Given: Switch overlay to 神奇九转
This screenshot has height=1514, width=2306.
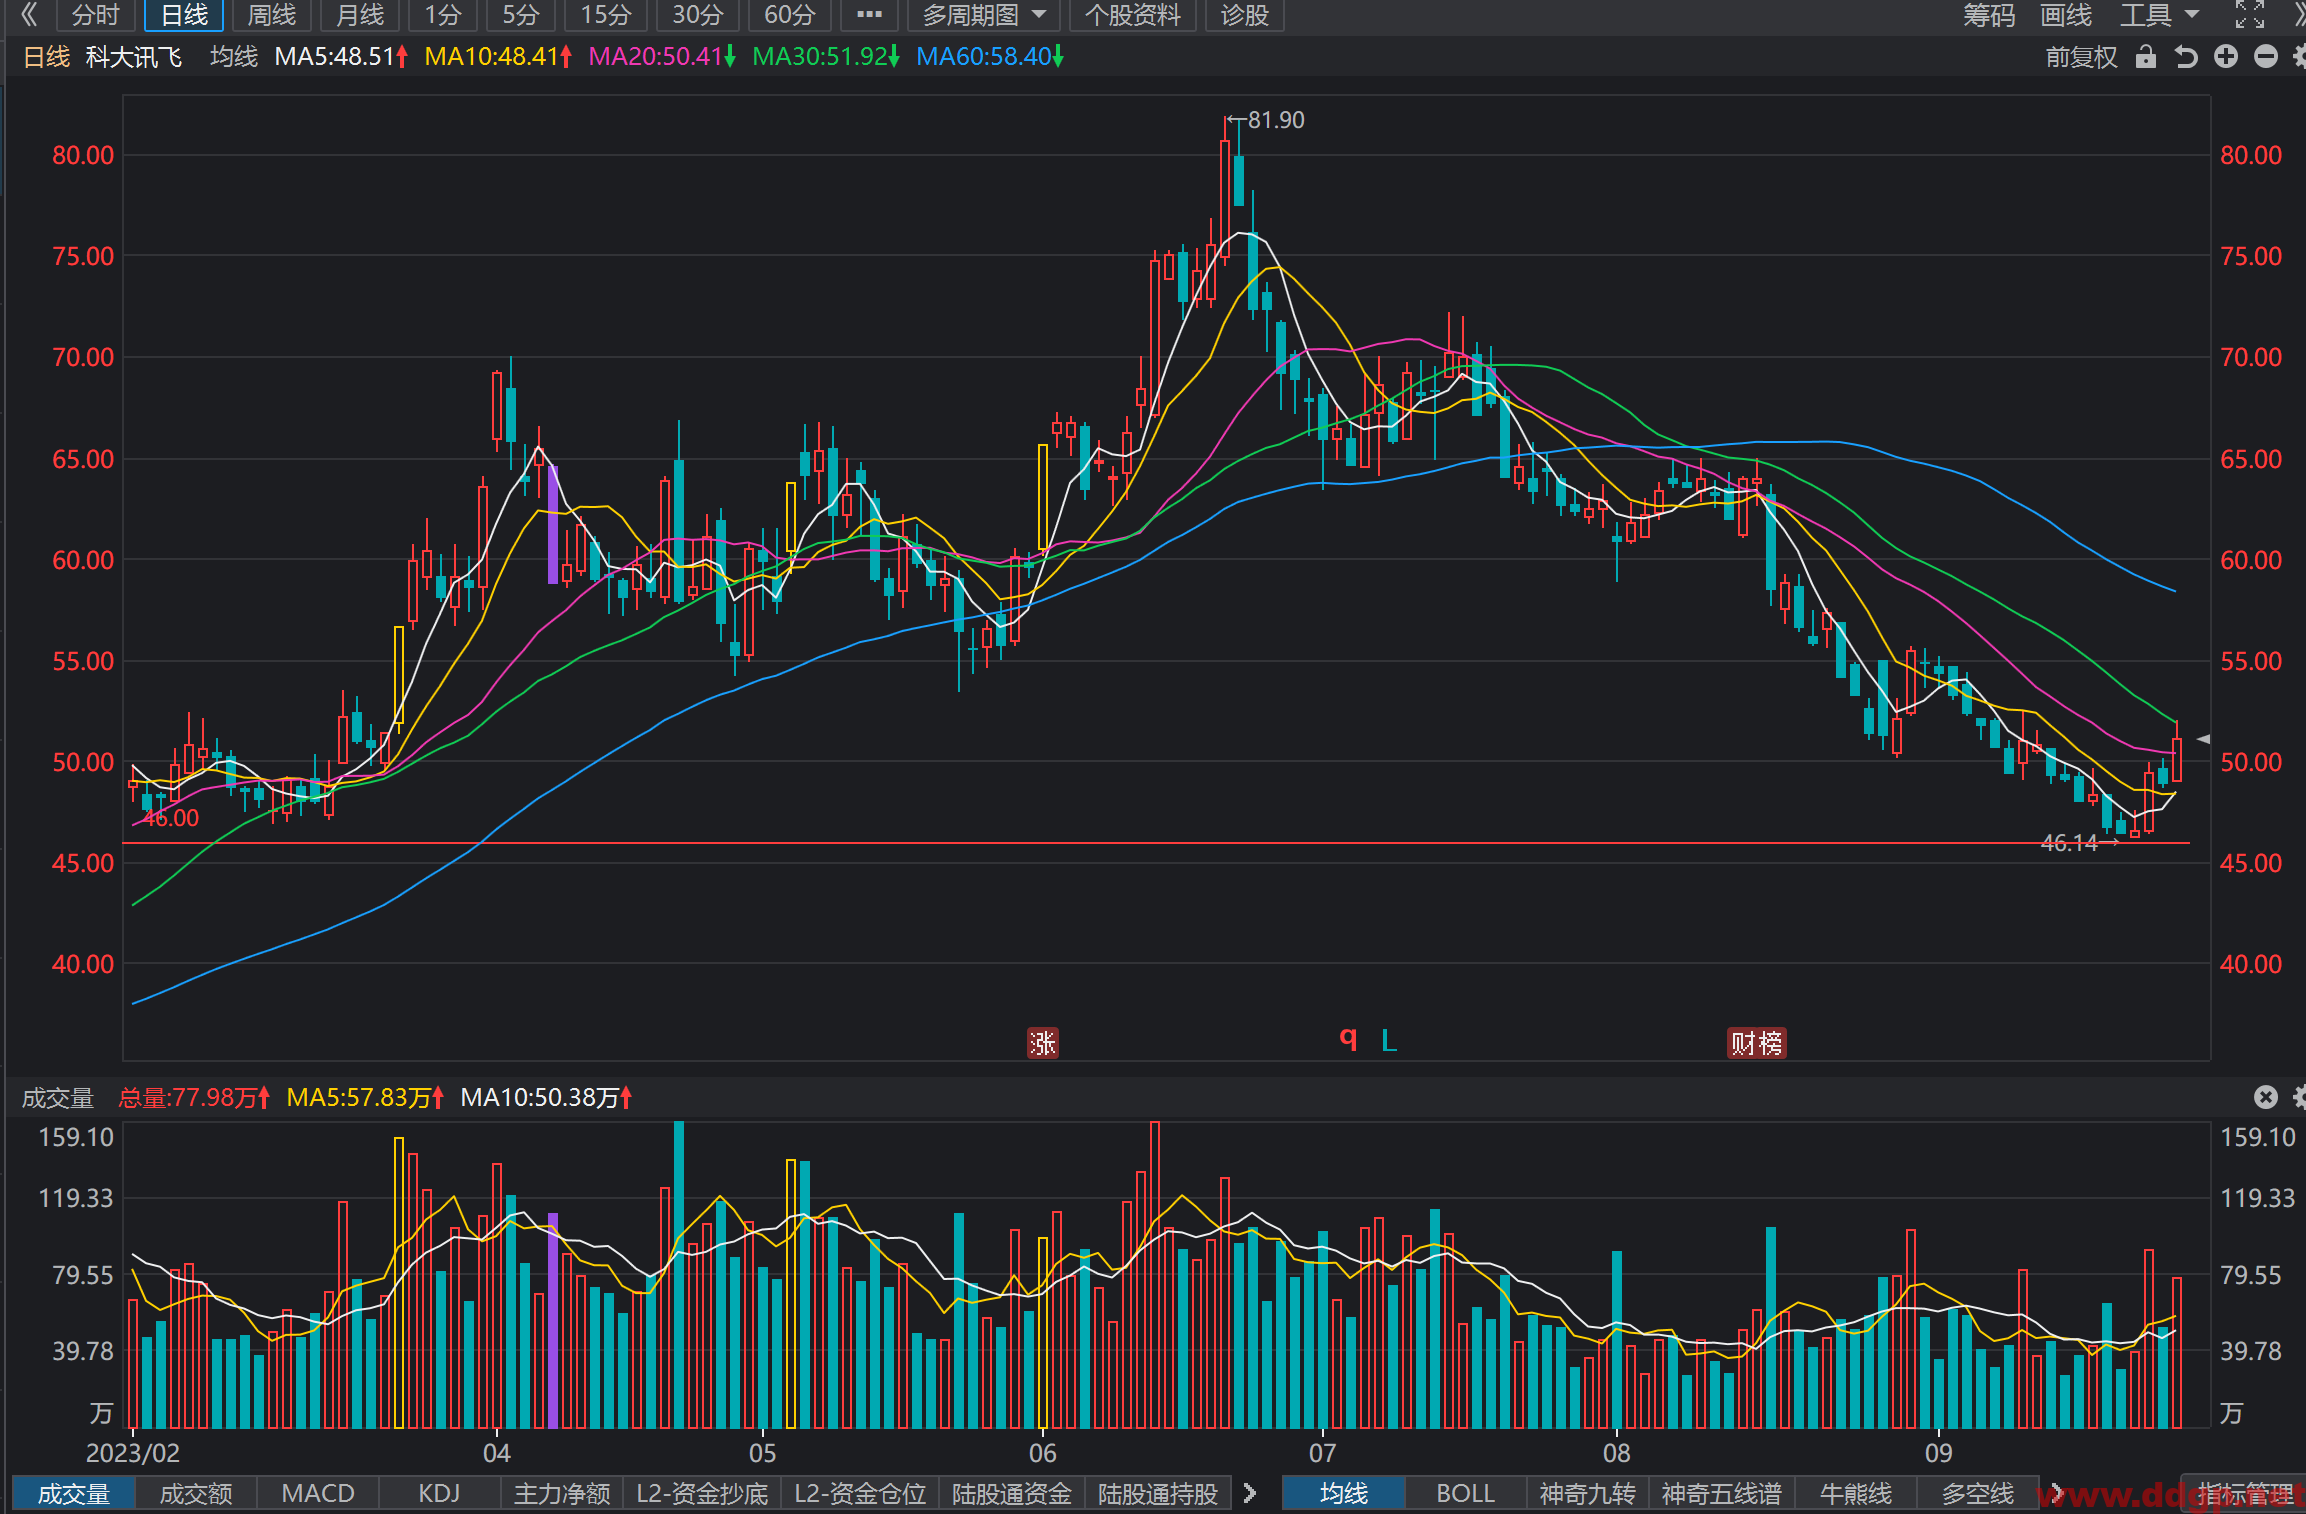Looking at the screenshot, I should (1588, 1493).
